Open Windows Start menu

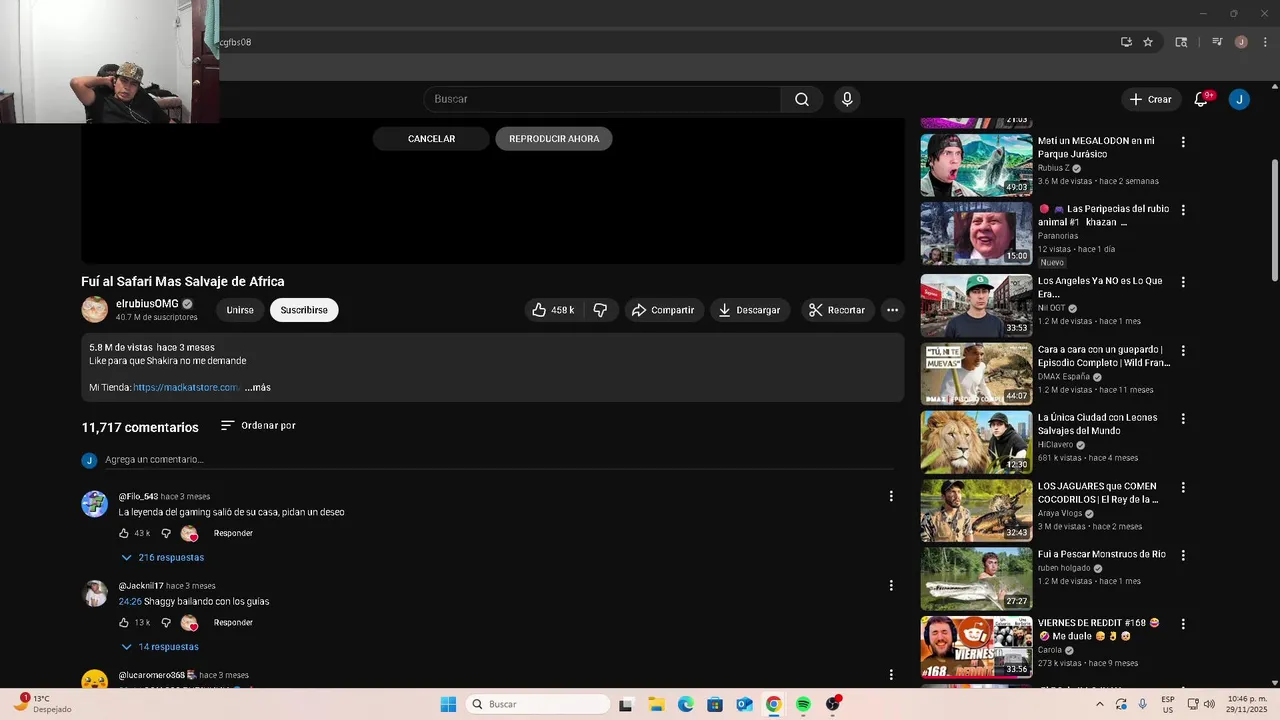[x=448, y=704]
